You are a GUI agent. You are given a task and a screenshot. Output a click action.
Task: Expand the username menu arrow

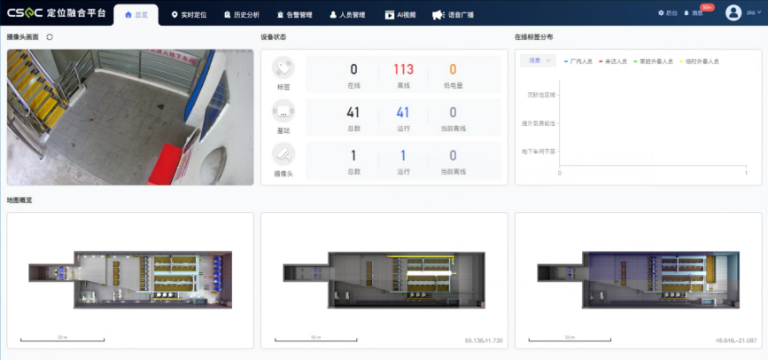click(760, 13)
